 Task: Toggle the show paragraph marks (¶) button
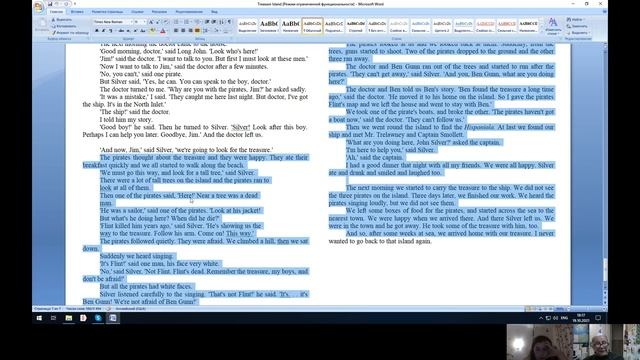[229, 22]
